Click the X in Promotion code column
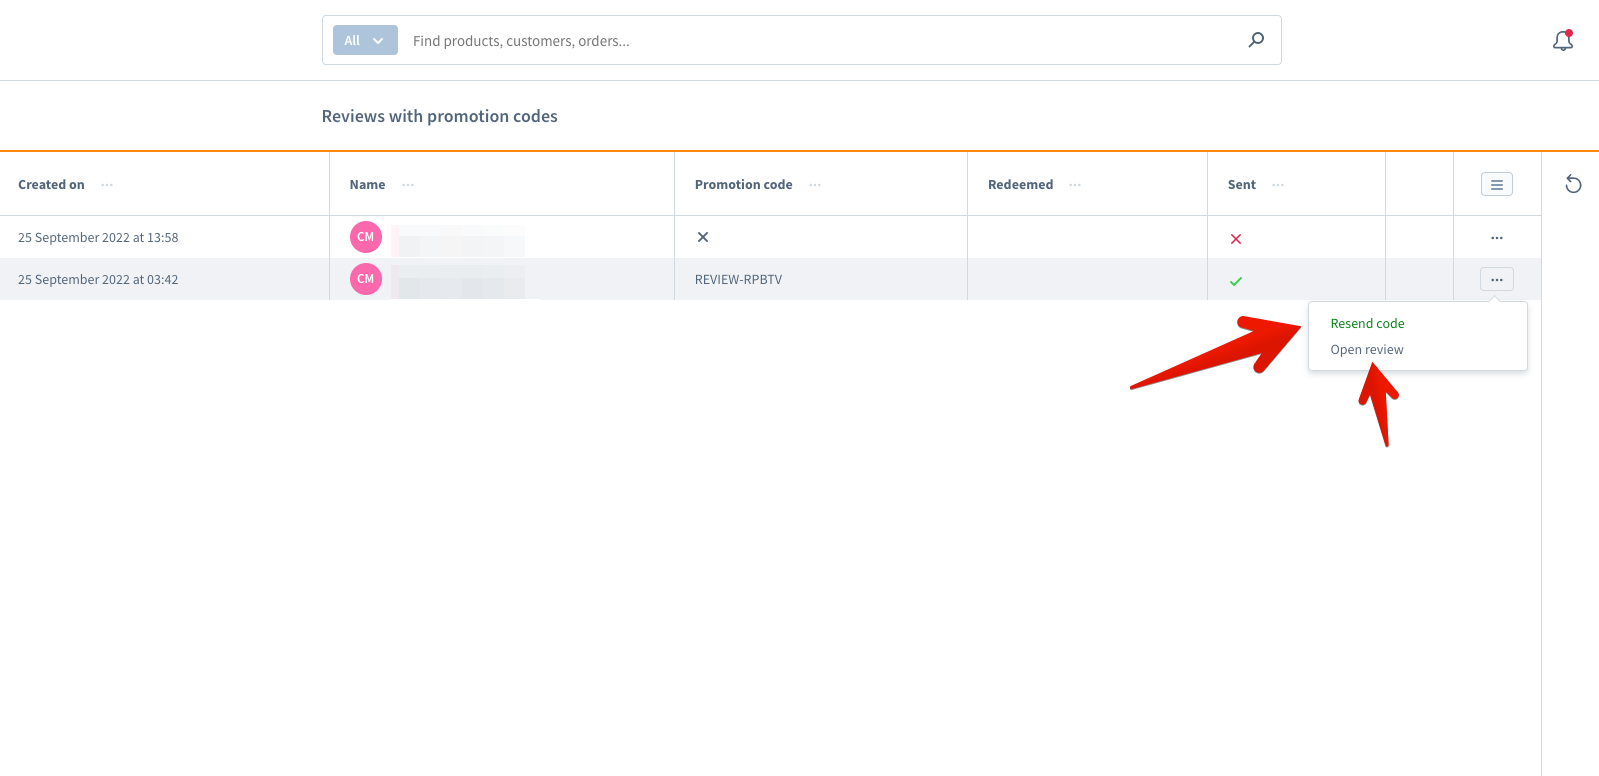Viewport: 1599px width, 776px height. pyautogui.click(x=703, y=237)
